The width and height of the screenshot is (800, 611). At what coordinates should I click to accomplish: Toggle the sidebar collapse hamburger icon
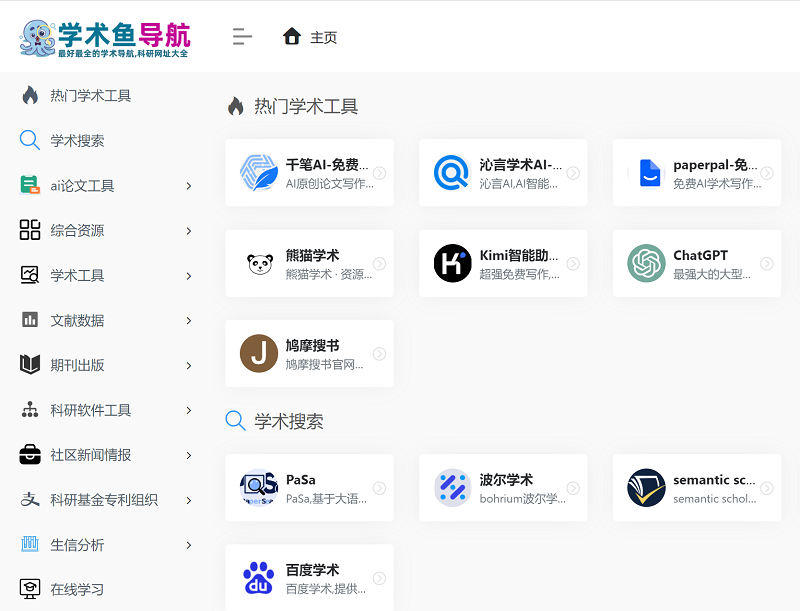[x=242, y=37]
